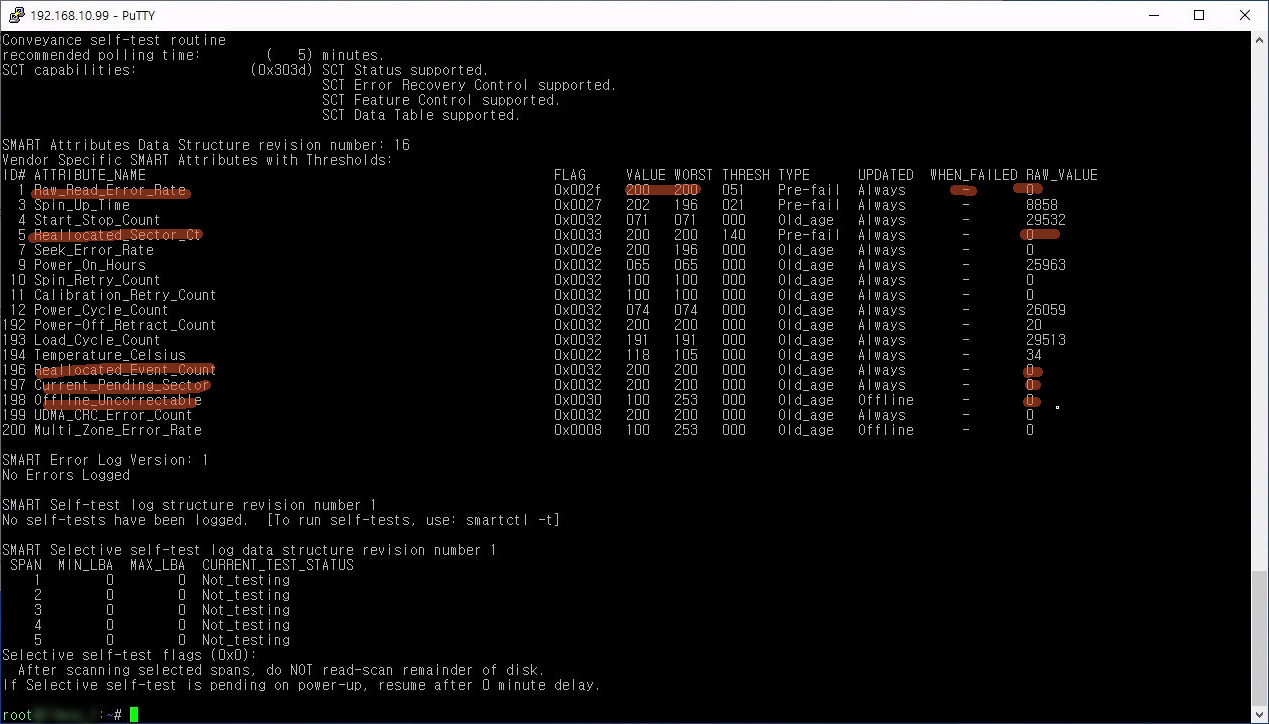The height and width of the screenshot is (724, 1269).
Task: Click the ATTRIBUTE_NAME column header
Action: tap(90, 175)
